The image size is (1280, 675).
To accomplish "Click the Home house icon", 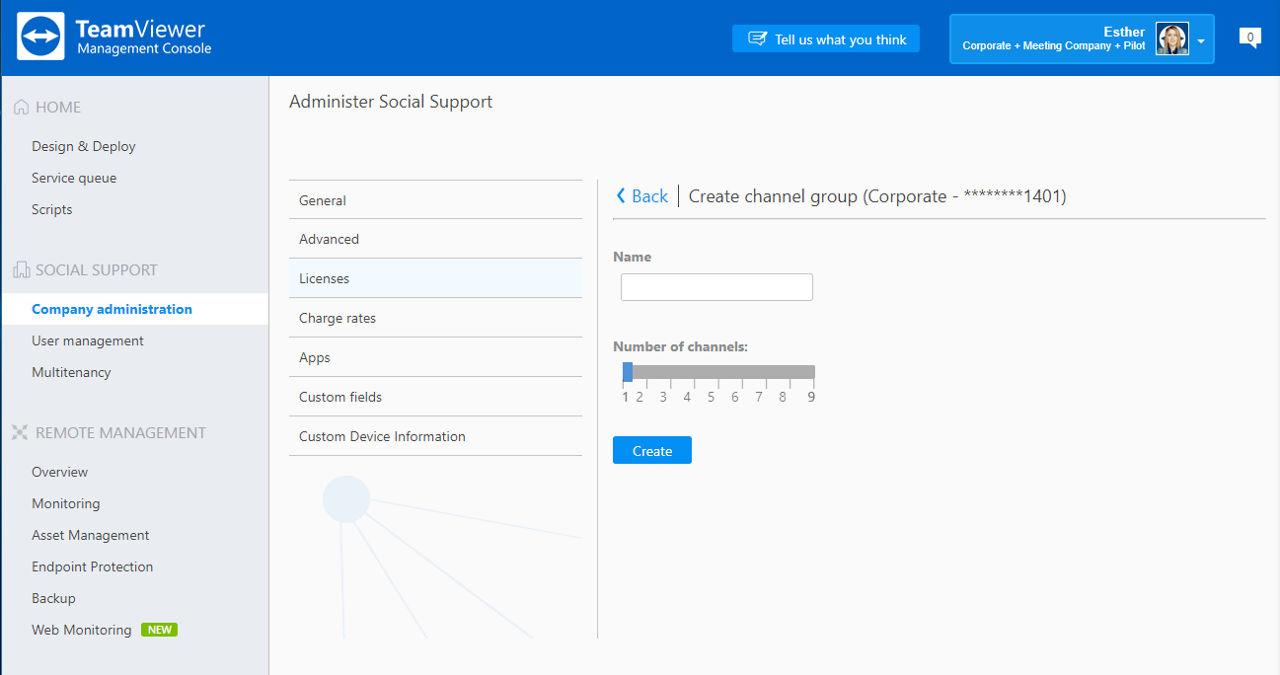I will [x=21, y=107].
